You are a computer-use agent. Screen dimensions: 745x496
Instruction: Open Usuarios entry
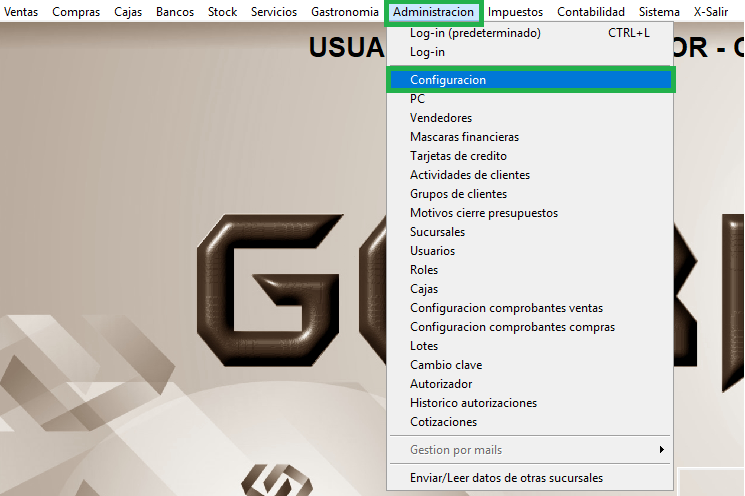[531, 251]
